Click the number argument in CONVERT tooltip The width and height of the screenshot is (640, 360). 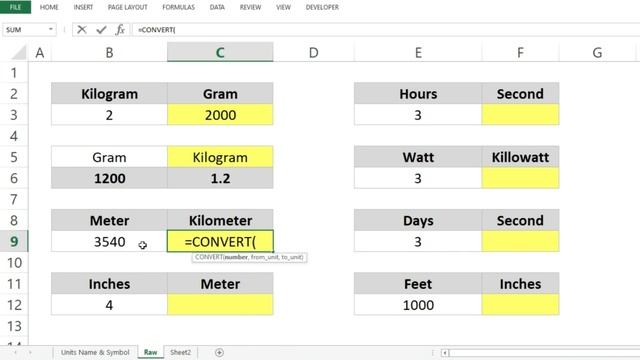(236, 257)
